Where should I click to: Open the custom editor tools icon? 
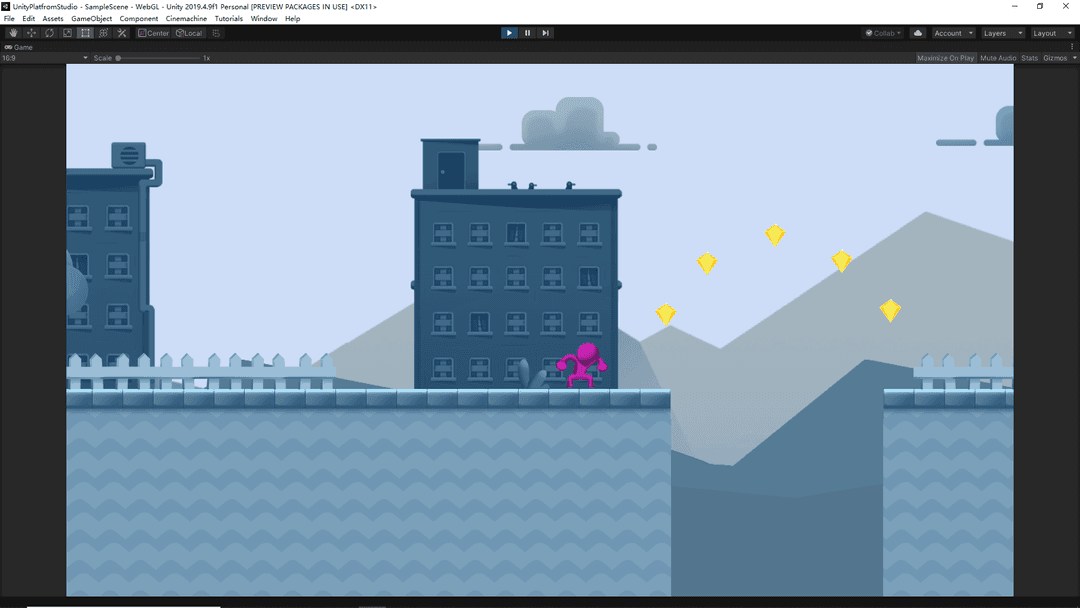pyautogui.click(x=122, y=33)
